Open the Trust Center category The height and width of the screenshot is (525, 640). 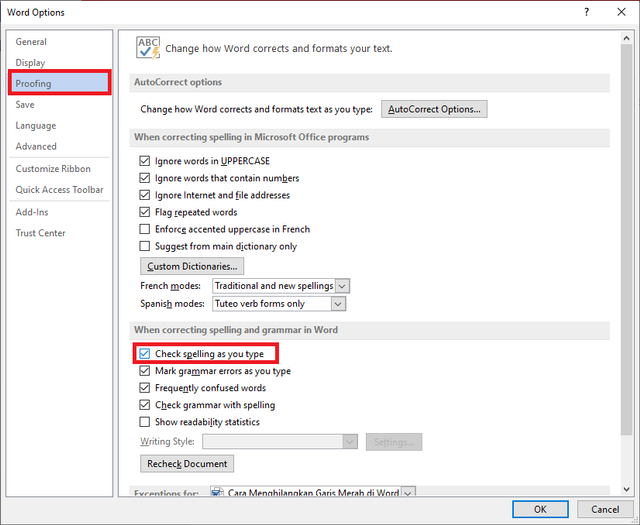tap(40, 233)
